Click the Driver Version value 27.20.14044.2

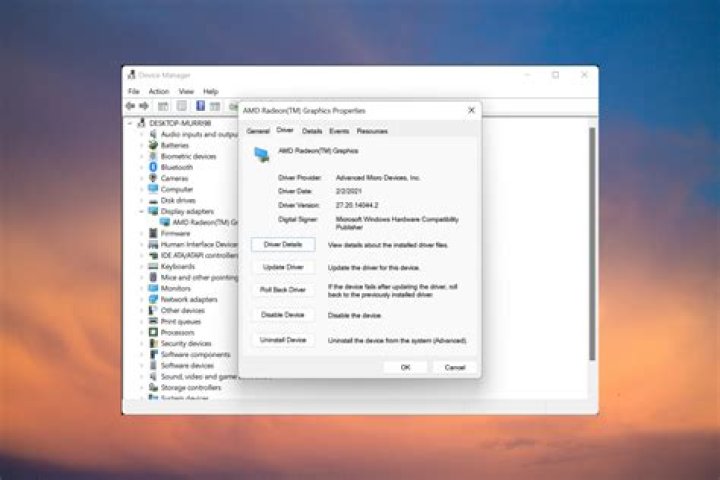pyautogui.click(x=357, y=205)
